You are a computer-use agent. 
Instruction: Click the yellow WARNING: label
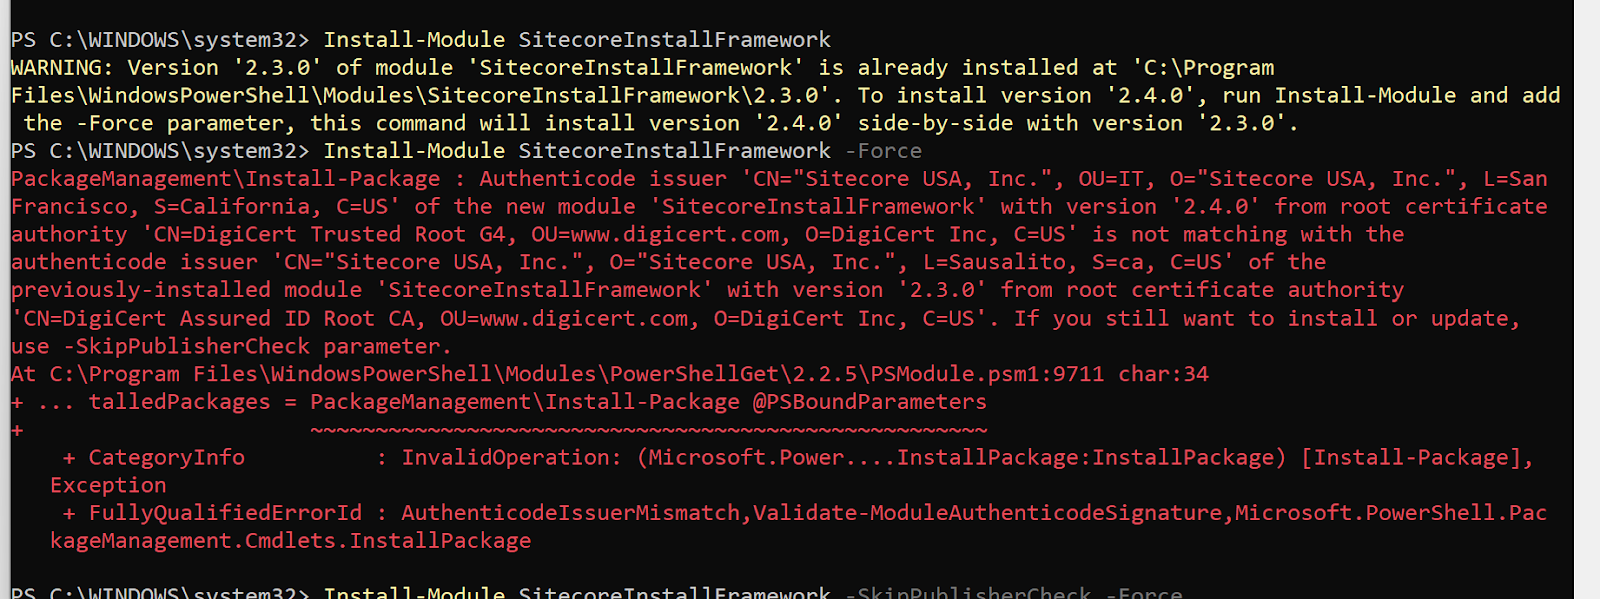(62, 68)
